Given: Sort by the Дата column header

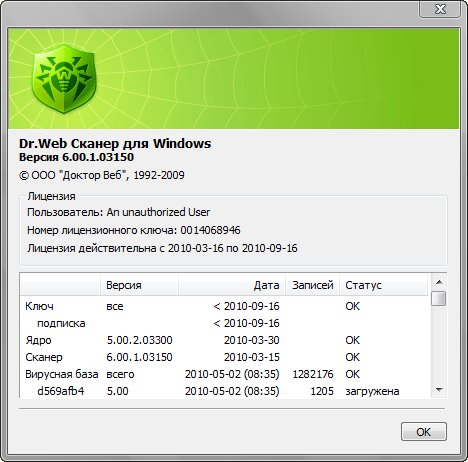Looking at the screenshot, I should click(232, 285).
